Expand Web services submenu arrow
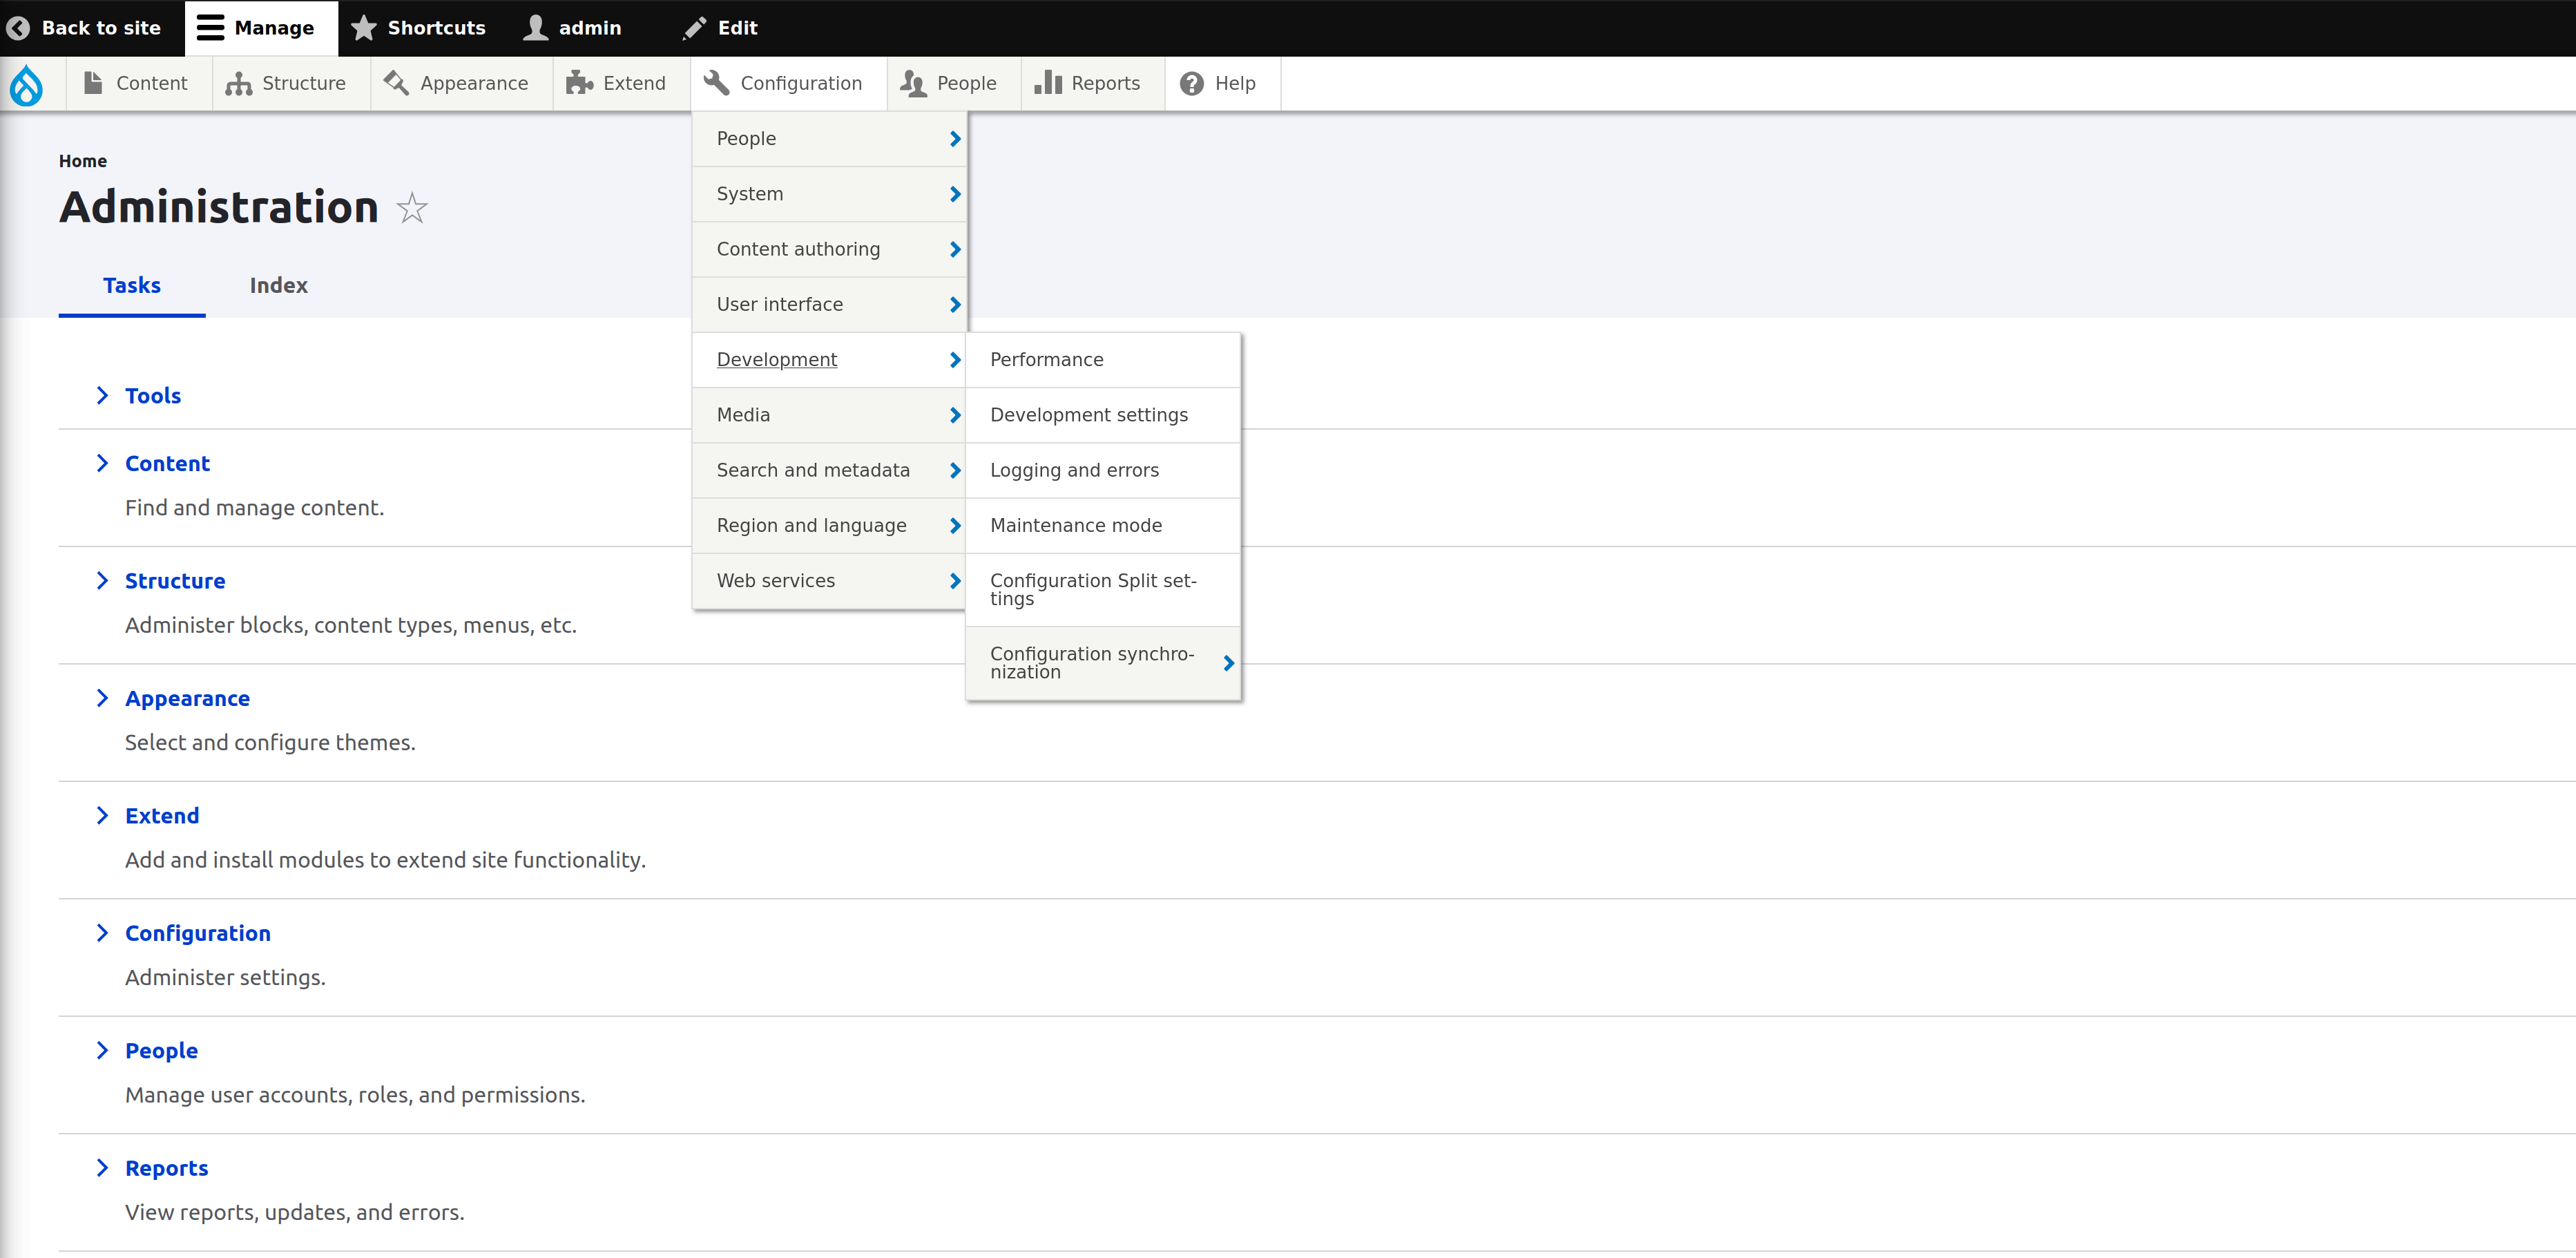The image size is (2576, 1258). click(954, 581)
